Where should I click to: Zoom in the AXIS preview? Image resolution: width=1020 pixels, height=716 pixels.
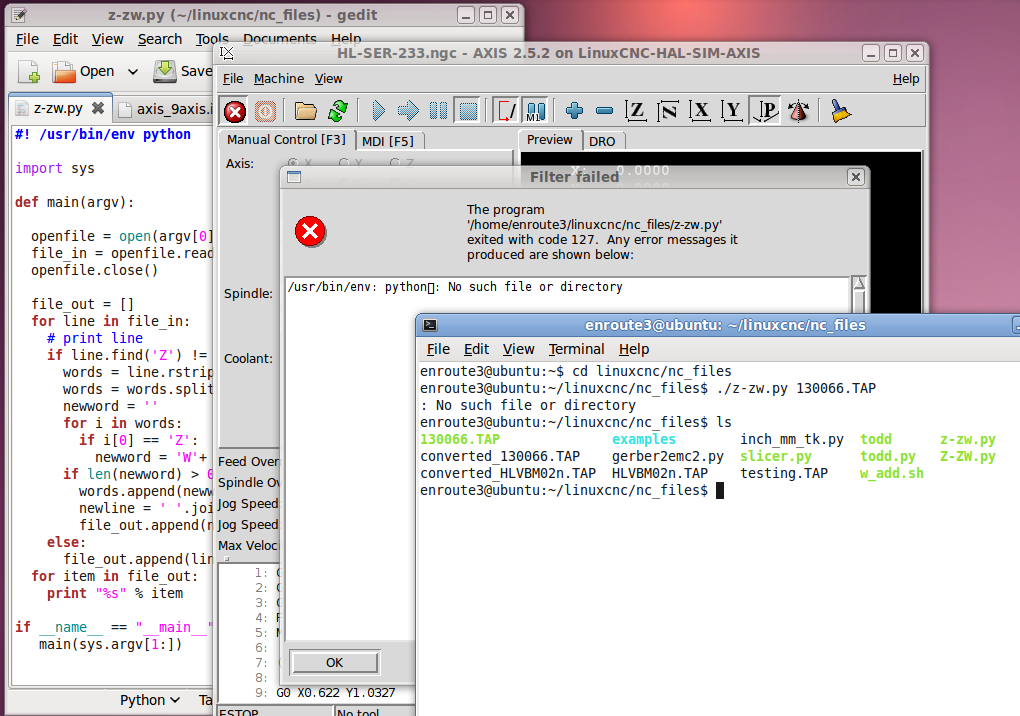point(574,111)
